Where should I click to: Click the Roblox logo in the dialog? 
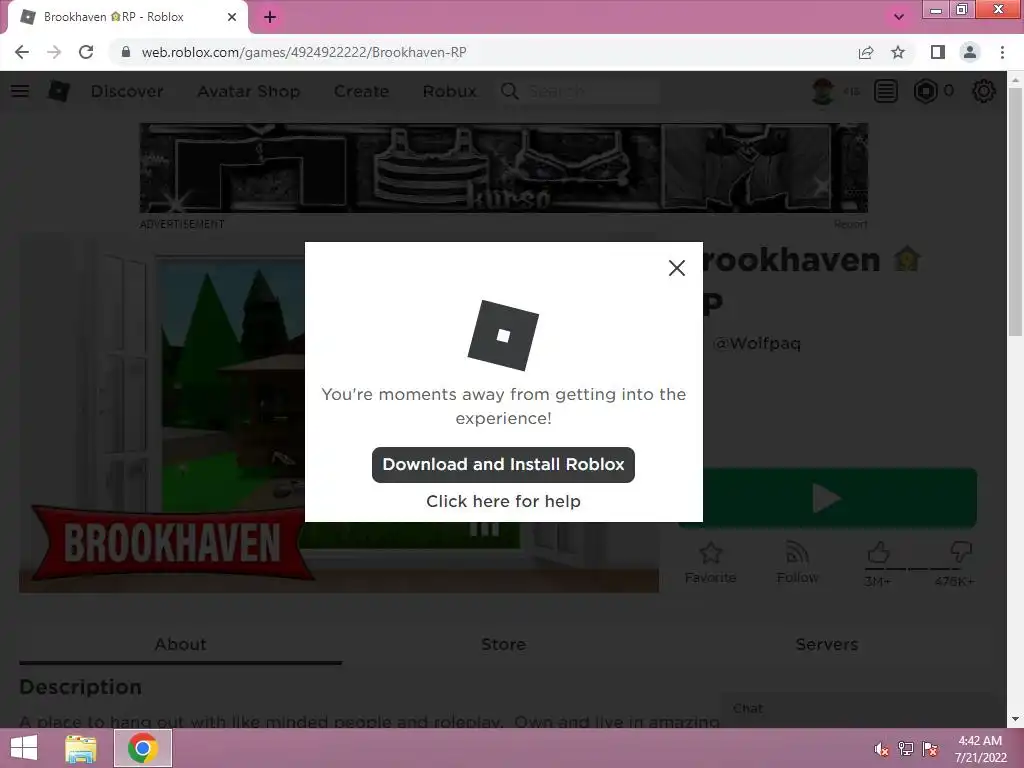point(503,335)
